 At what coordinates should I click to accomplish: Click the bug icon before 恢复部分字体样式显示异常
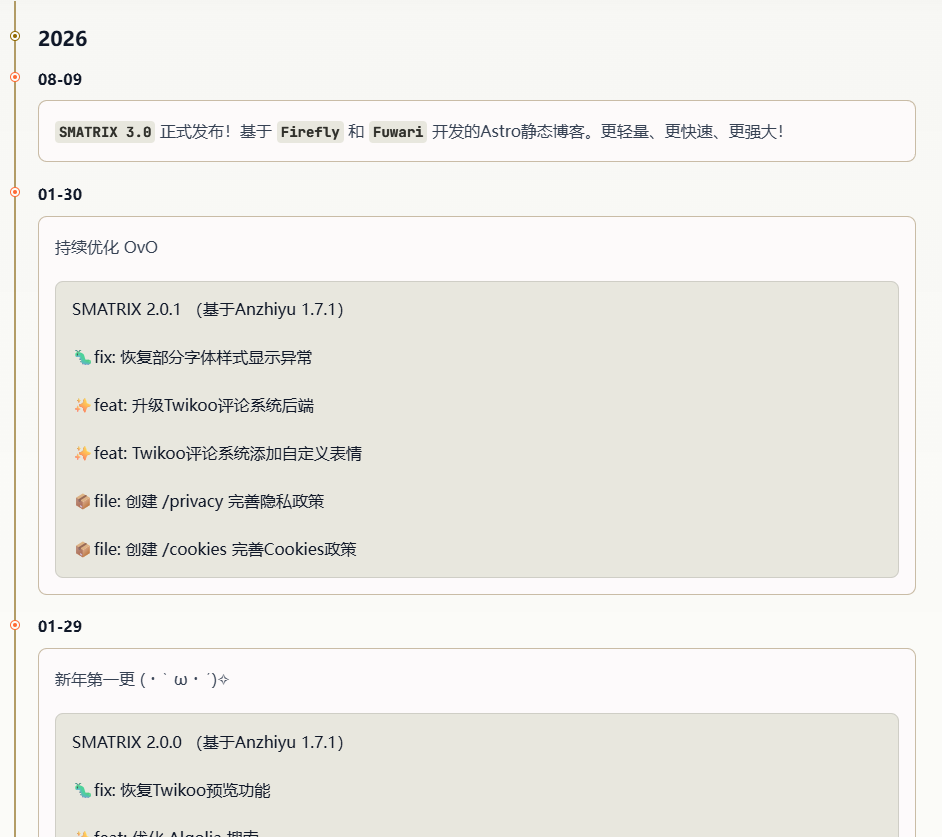[x=82, y=358]
